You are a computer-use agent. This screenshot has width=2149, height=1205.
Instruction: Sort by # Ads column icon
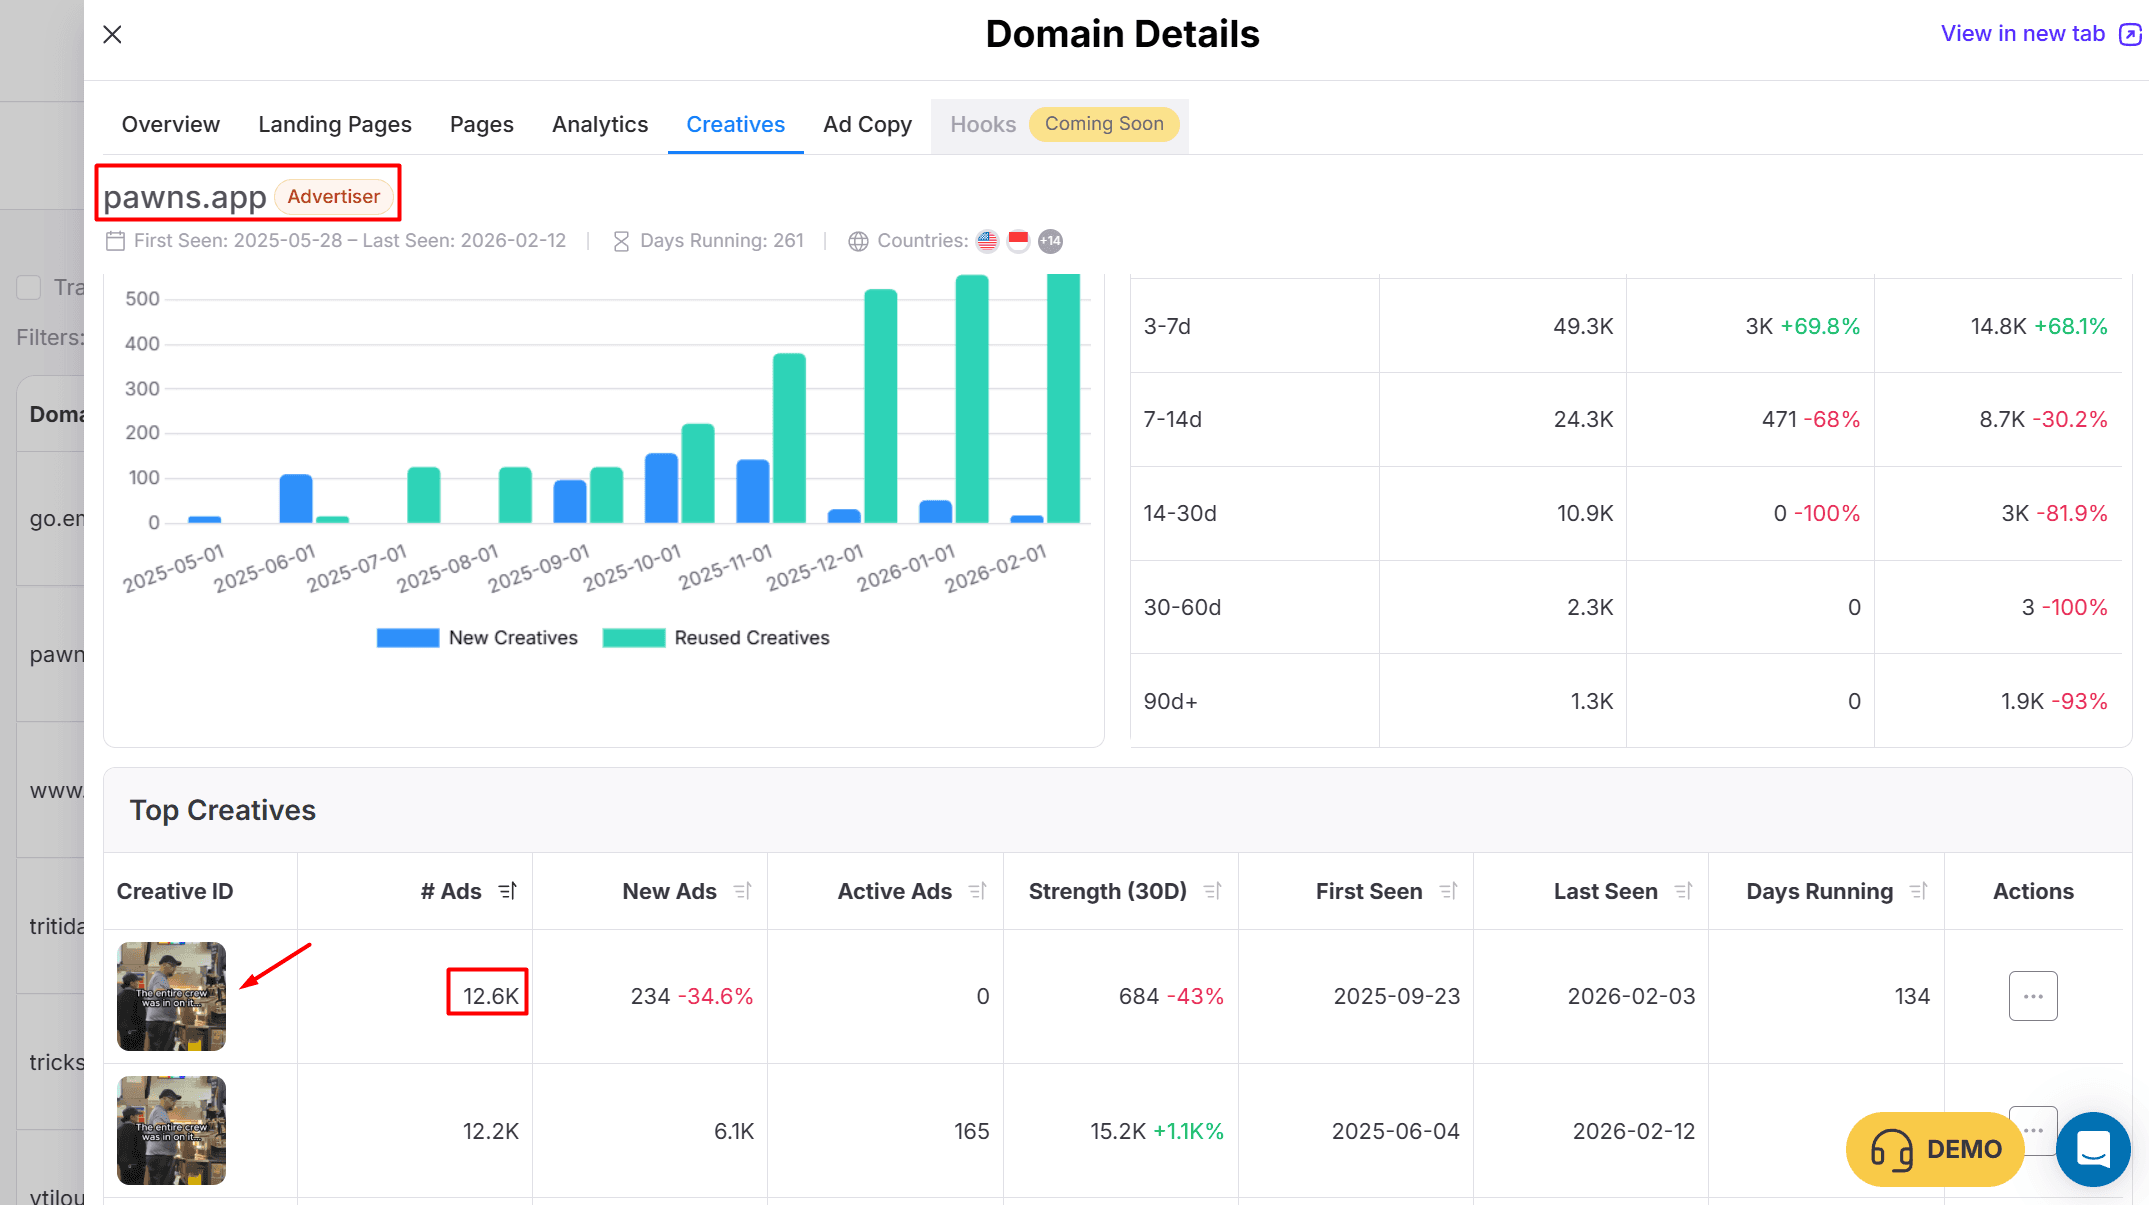508,891
